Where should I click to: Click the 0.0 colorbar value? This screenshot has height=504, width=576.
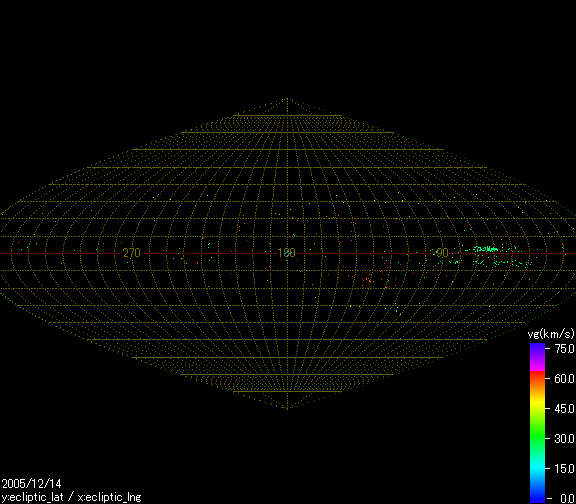(568, 498)
